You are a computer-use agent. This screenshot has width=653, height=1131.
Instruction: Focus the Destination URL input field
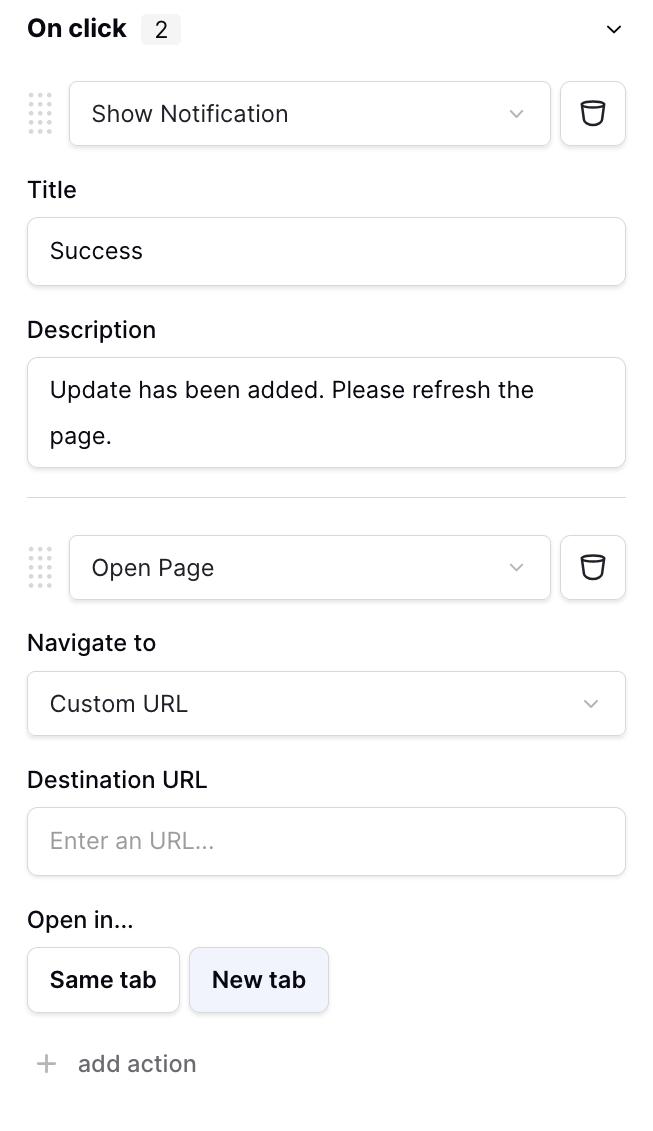326,841
